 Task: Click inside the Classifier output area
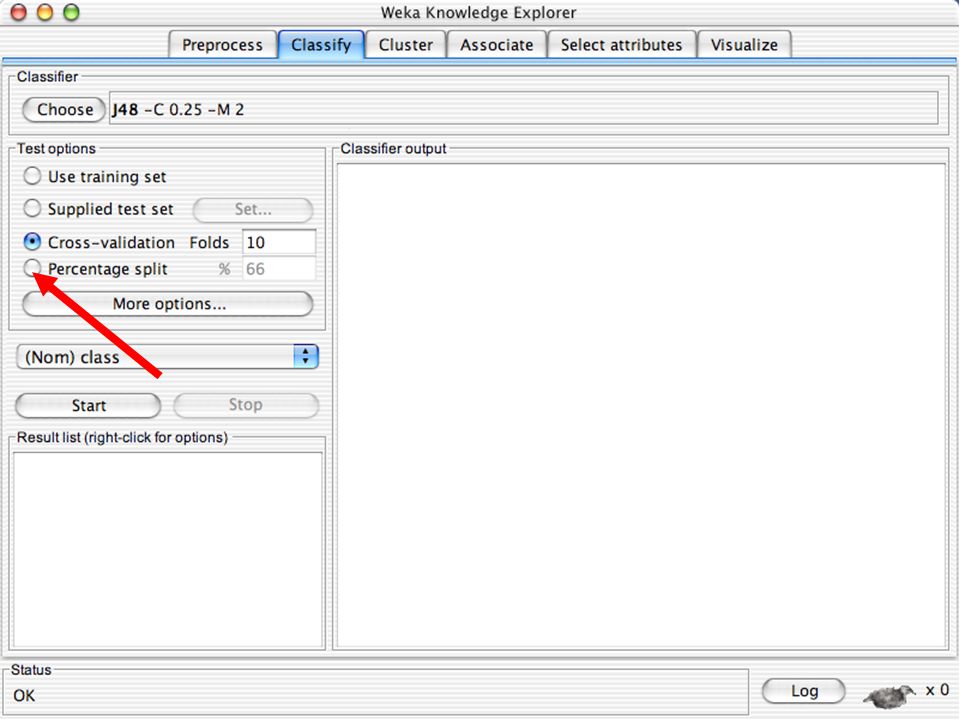[x=641, y=405]
